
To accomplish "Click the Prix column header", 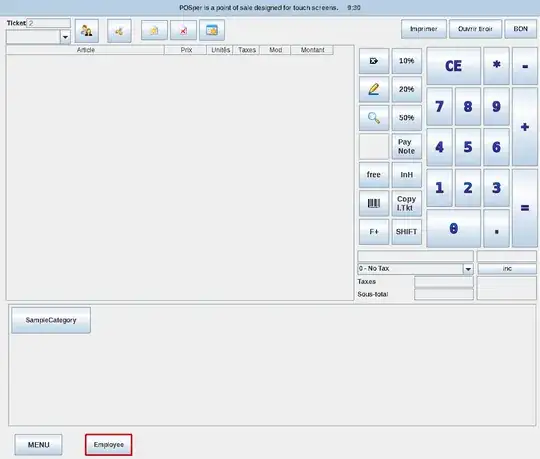I will click(x=186, y=50).
